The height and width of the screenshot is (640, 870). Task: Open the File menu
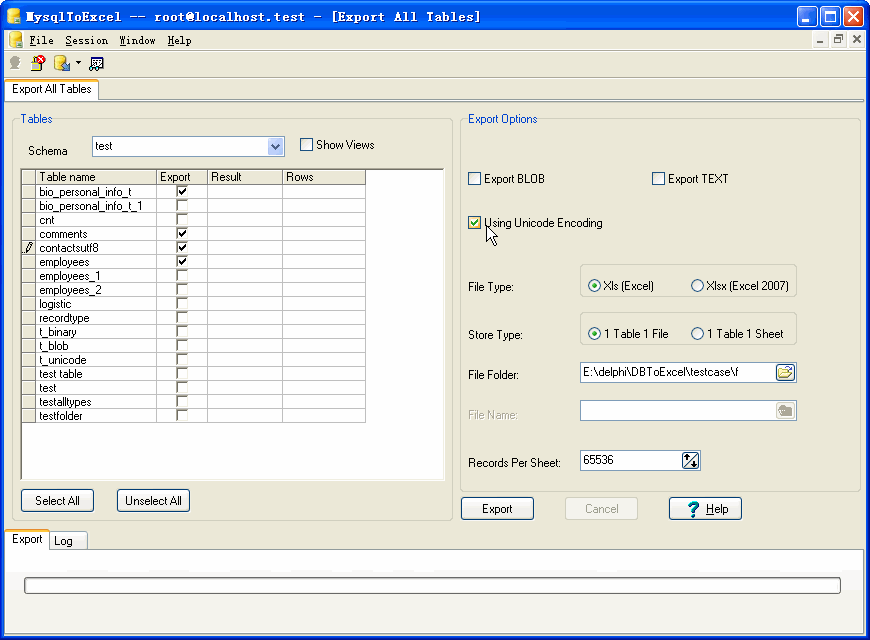click(42, 41)
